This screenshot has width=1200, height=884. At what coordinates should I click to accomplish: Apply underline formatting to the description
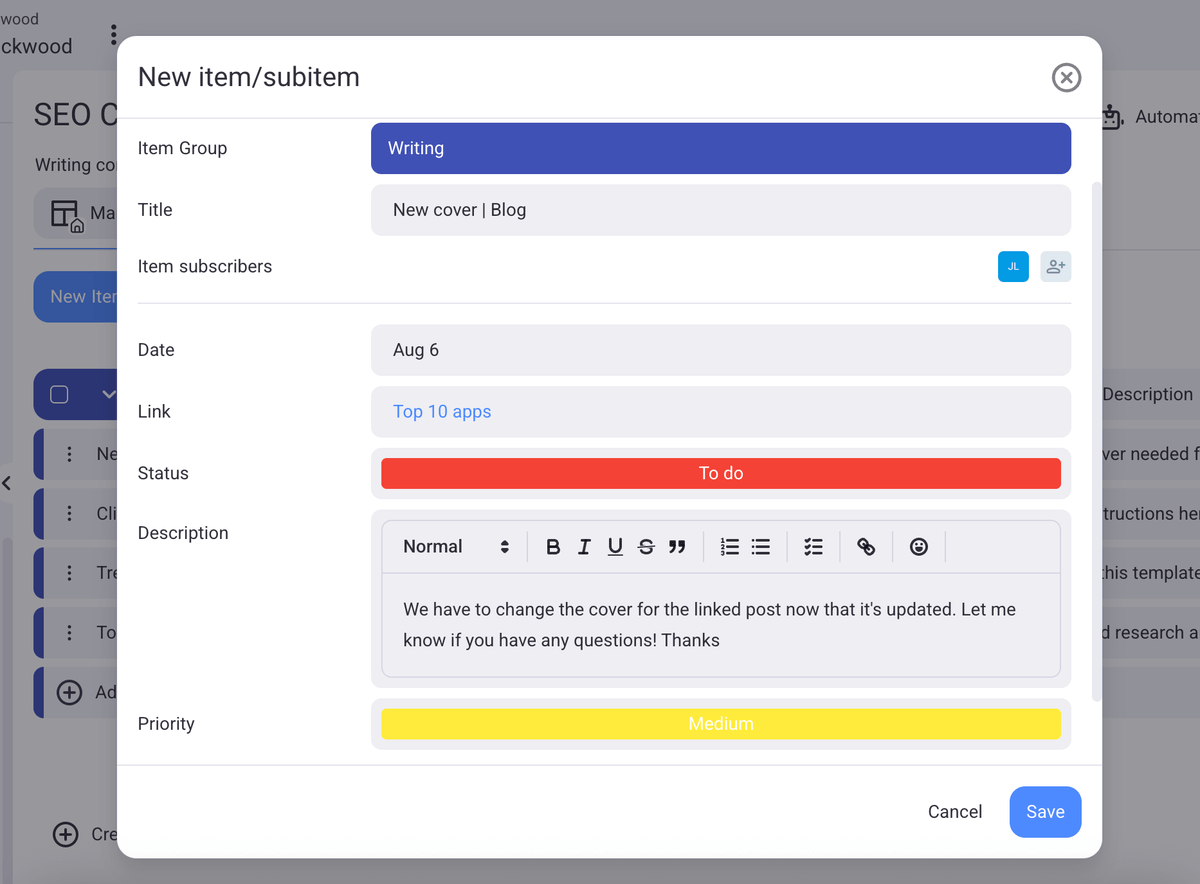(614, 546)
